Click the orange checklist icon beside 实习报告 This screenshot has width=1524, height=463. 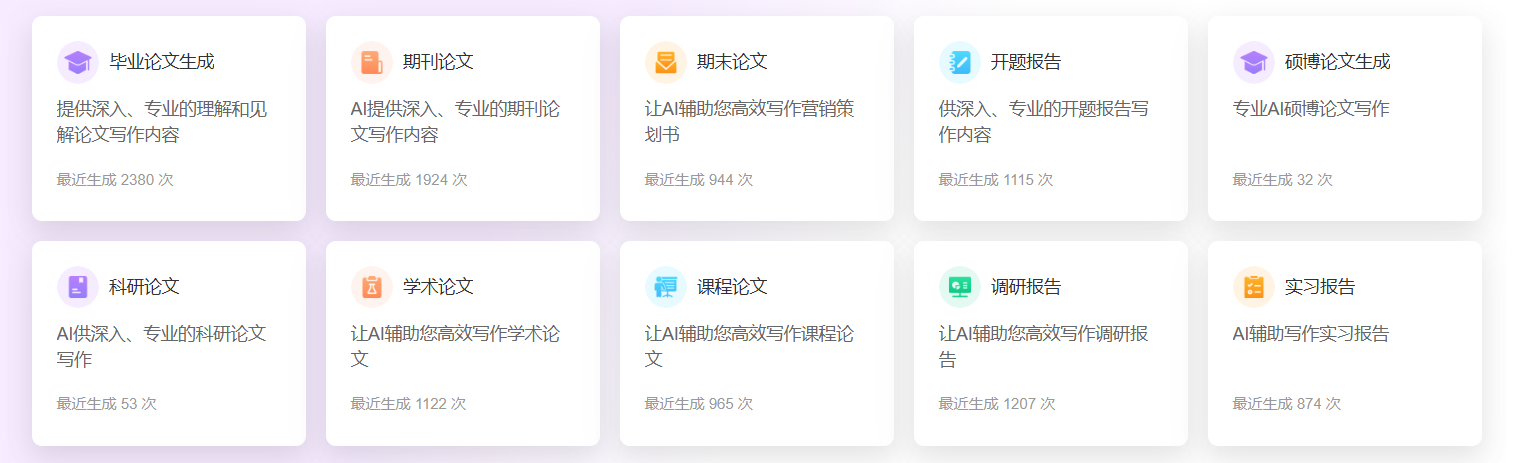coord(1253,287)
